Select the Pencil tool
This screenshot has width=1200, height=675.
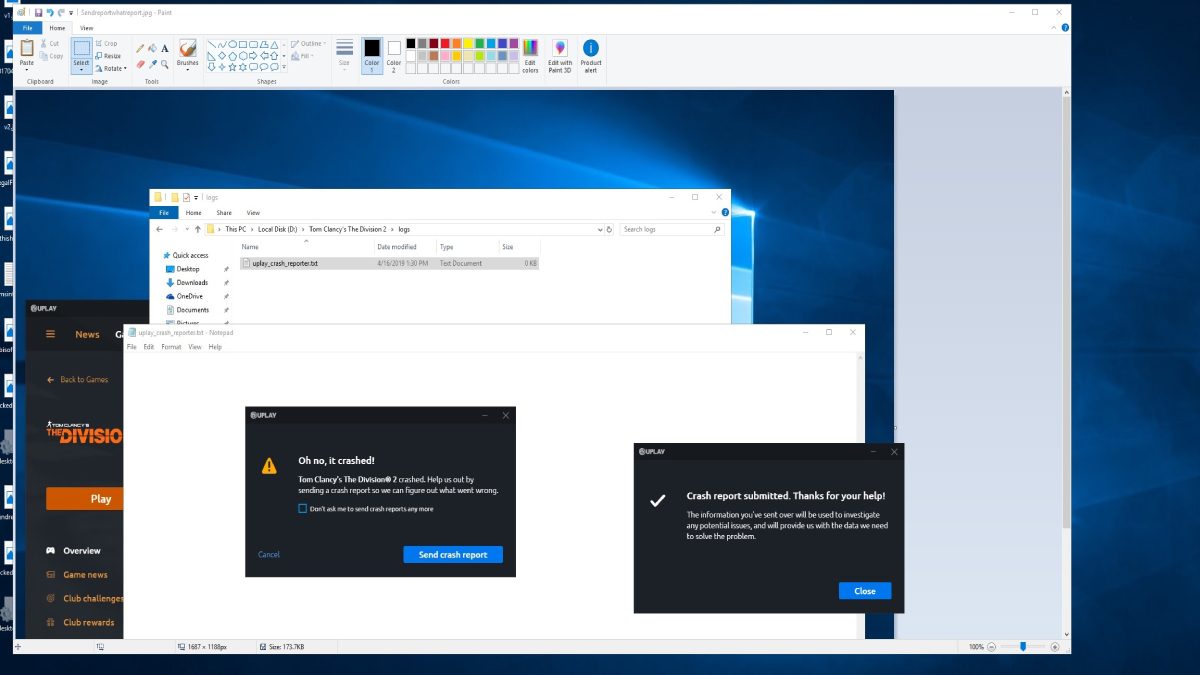pyautogui.click(x=140, y=48)
